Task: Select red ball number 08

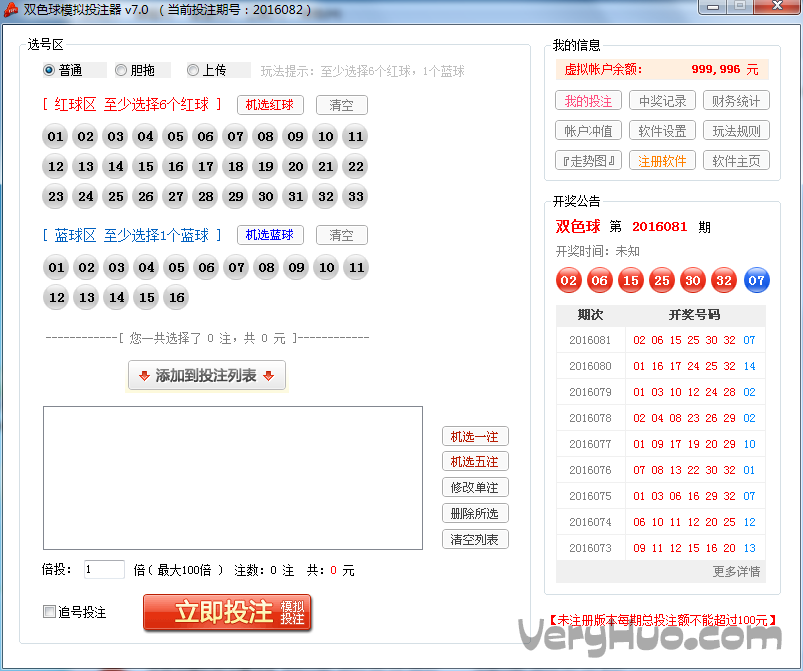Action: tap(265, 137)
